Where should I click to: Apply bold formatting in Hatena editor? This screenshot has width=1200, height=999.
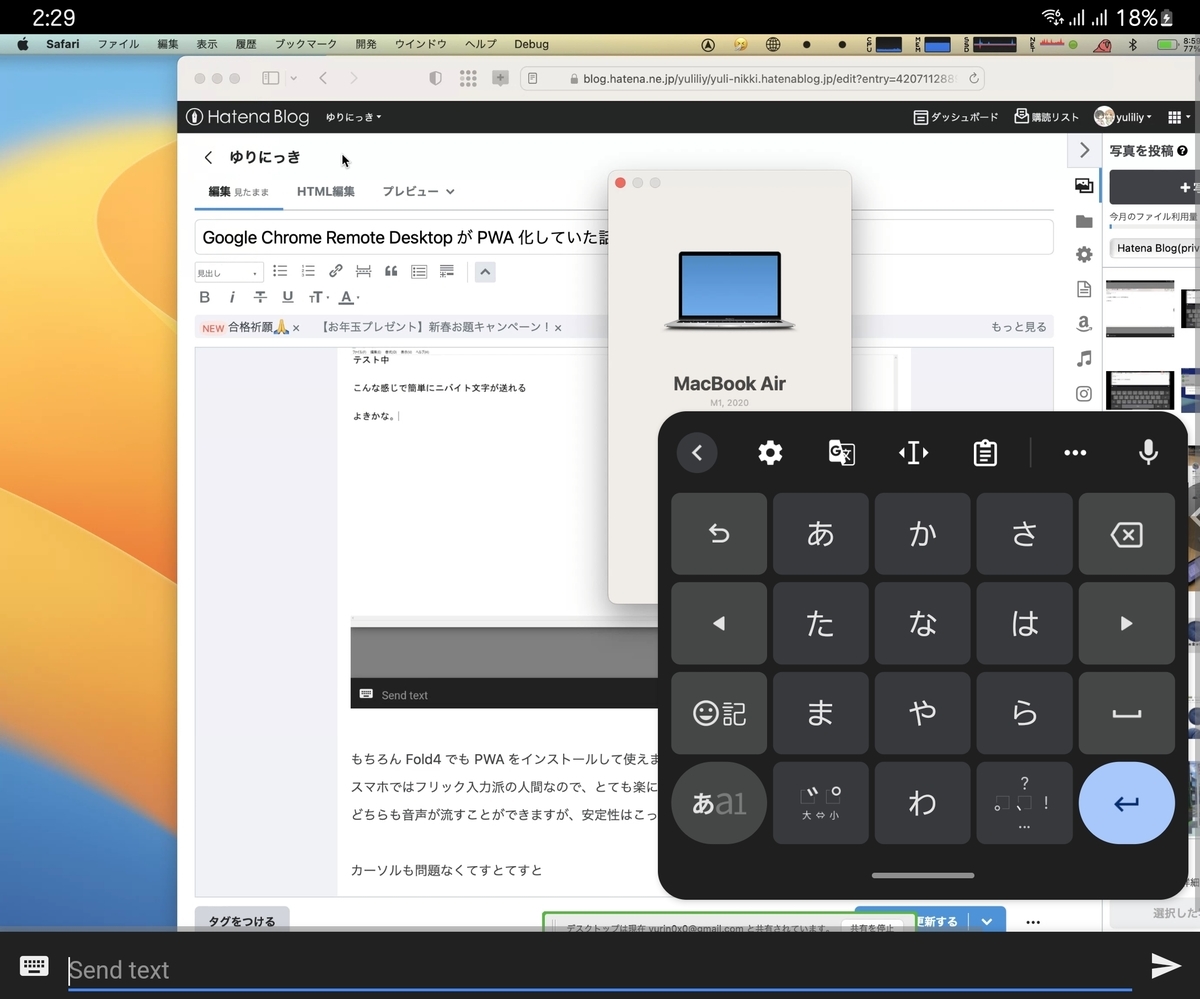click(204, 297)
